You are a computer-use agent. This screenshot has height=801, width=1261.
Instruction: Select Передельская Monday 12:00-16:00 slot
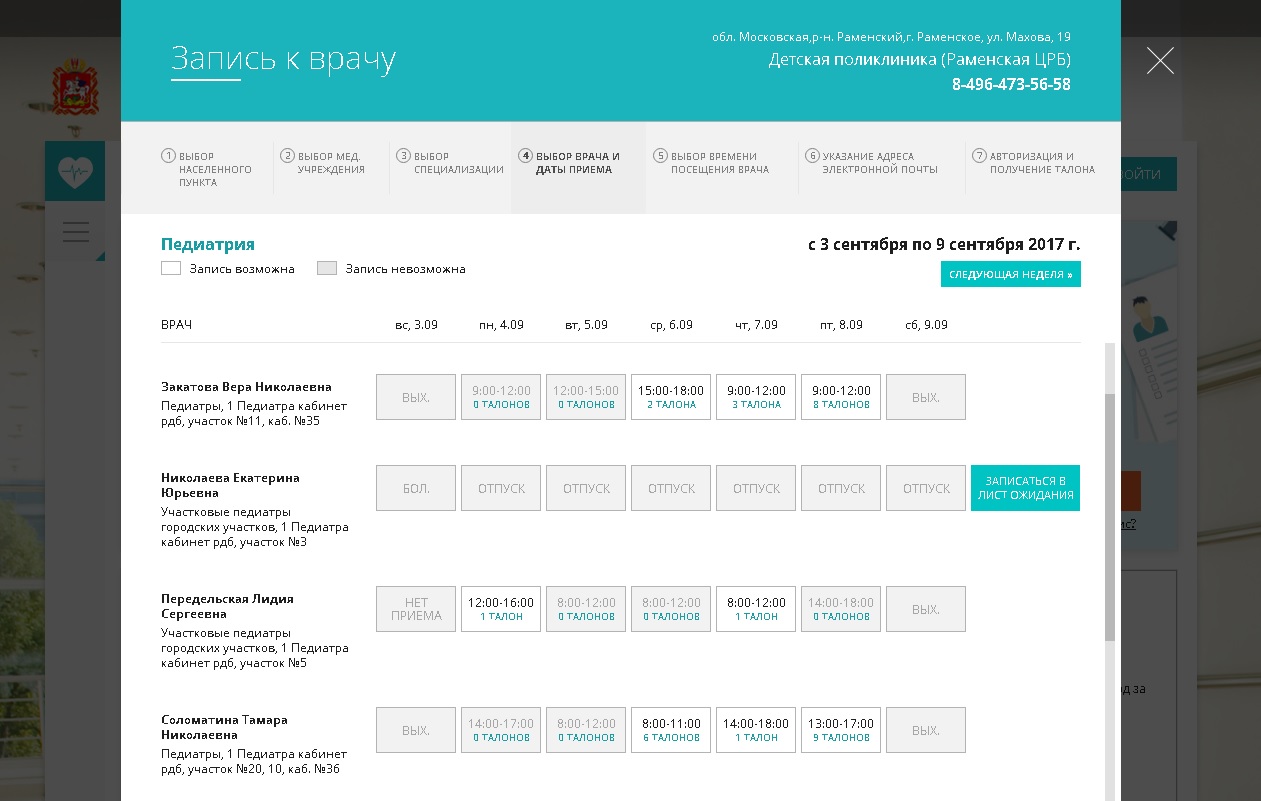tap(501, 609)
